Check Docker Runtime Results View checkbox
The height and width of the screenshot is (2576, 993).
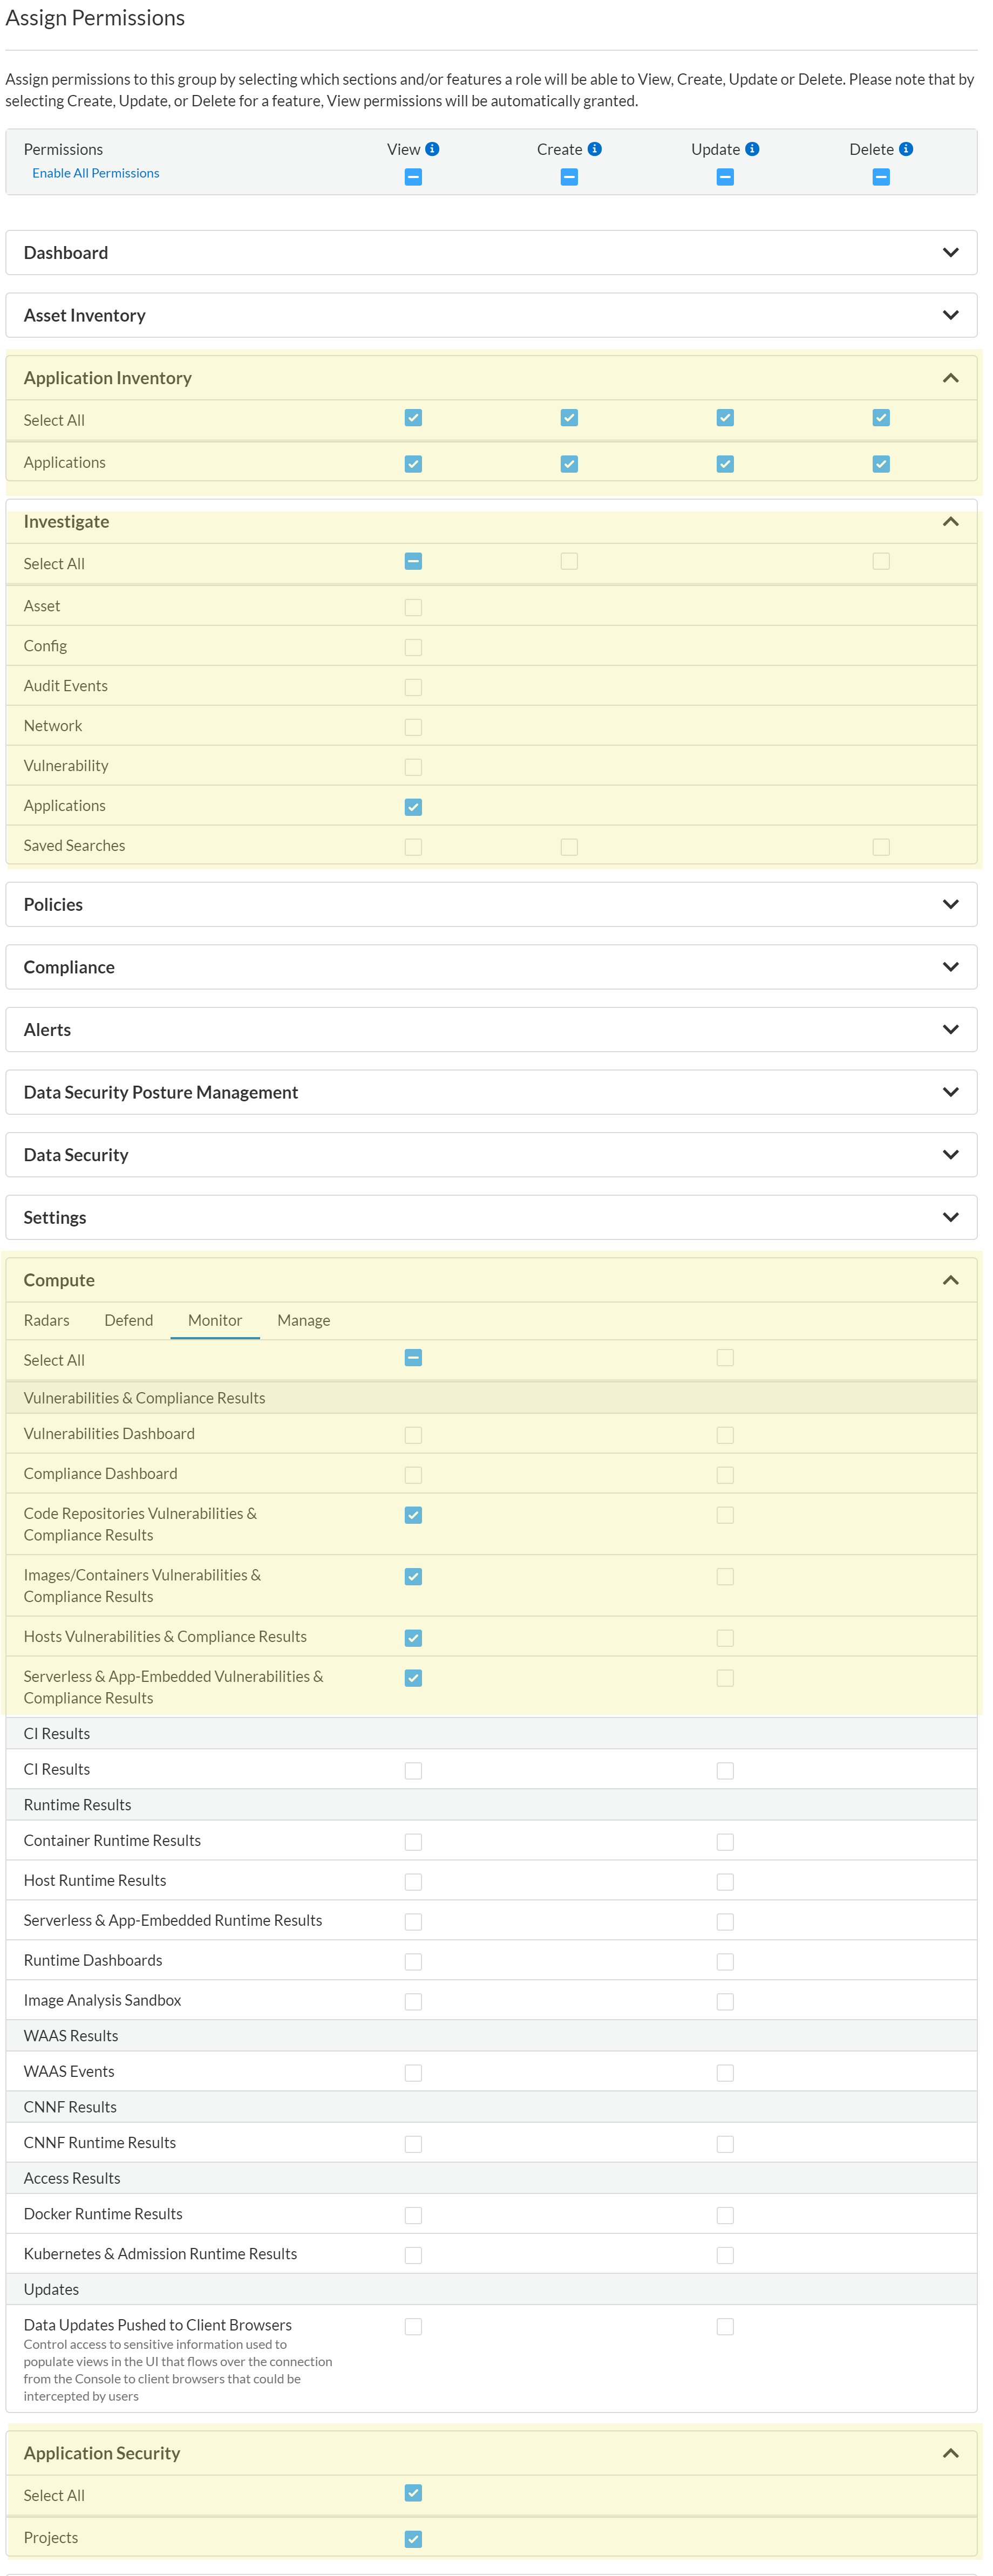413,2216
